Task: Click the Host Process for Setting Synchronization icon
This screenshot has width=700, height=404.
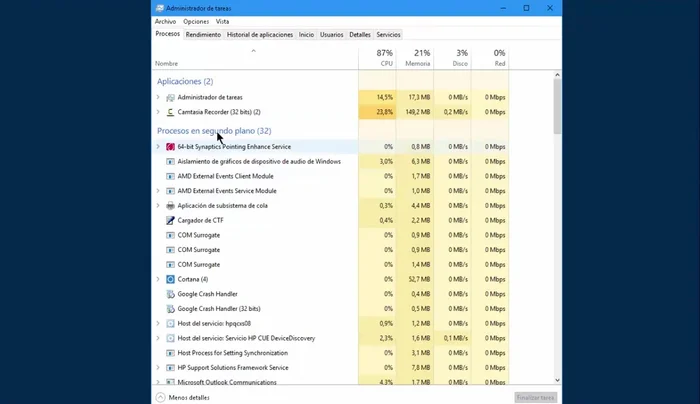Action: click(170, 353)
